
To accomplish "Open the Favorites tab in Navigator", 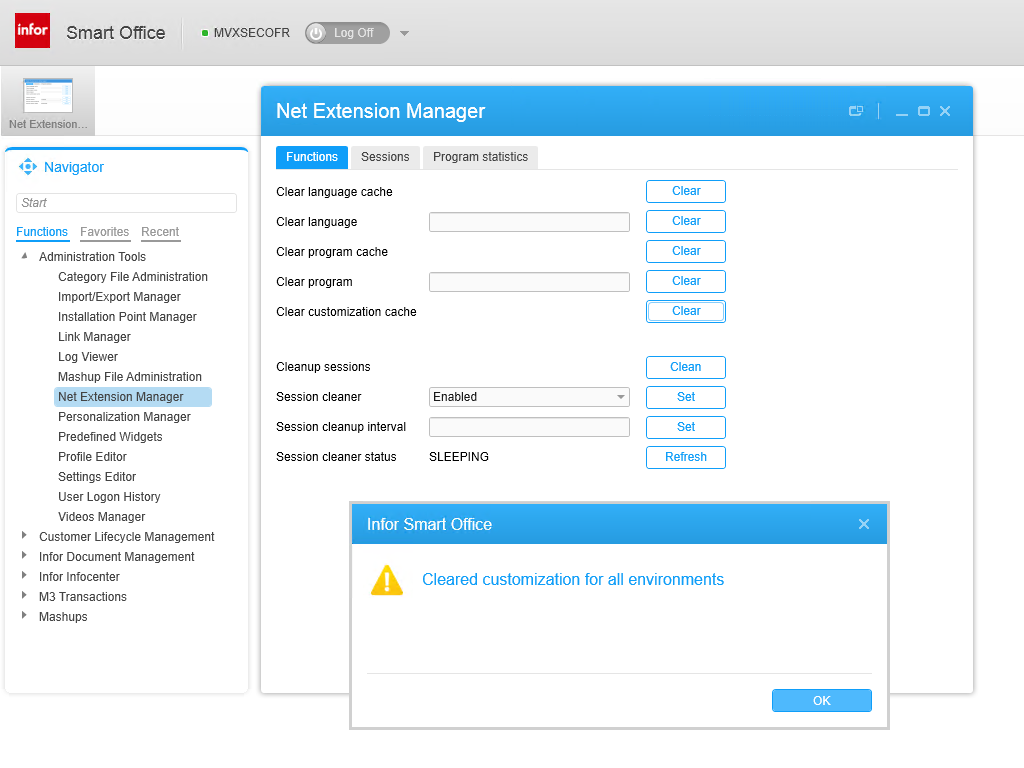I will click(x=104, y=232).
